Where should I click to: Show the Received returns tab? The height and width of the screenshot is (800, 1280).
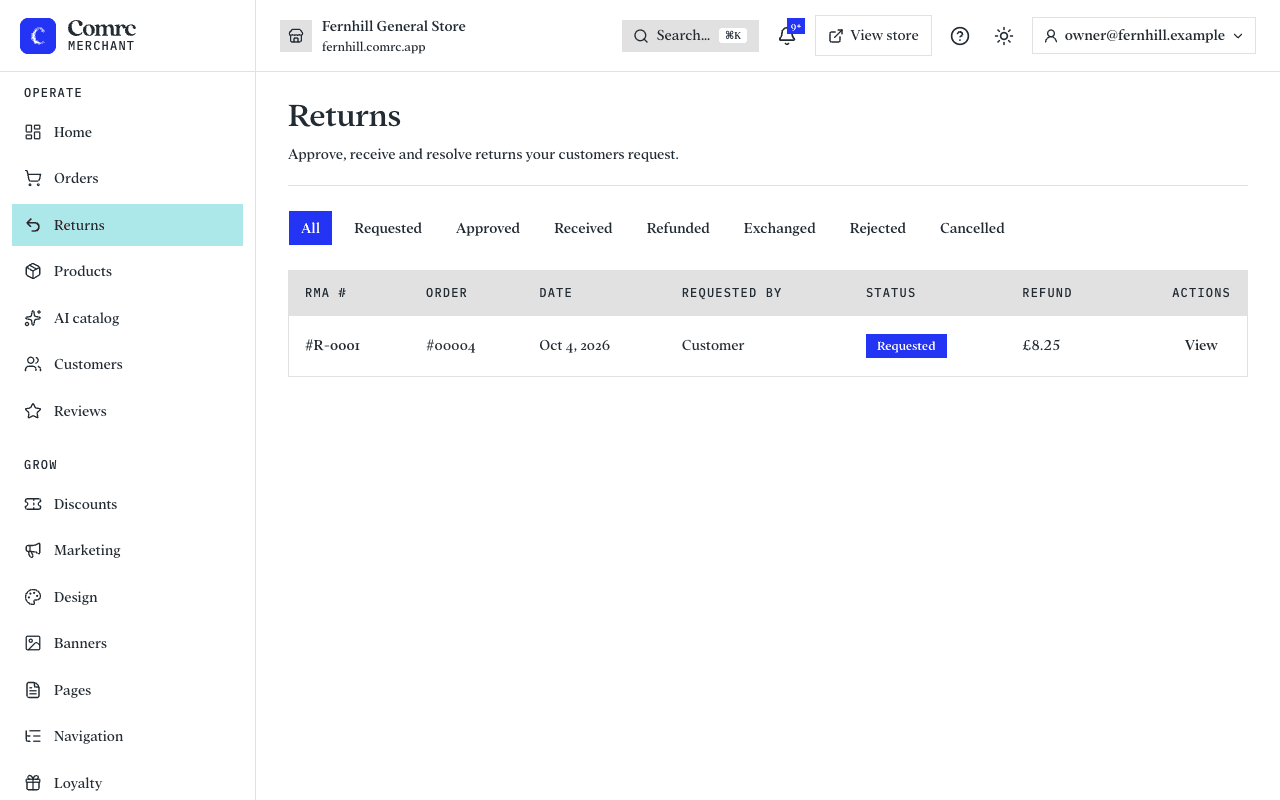click(x=583, y=228)
